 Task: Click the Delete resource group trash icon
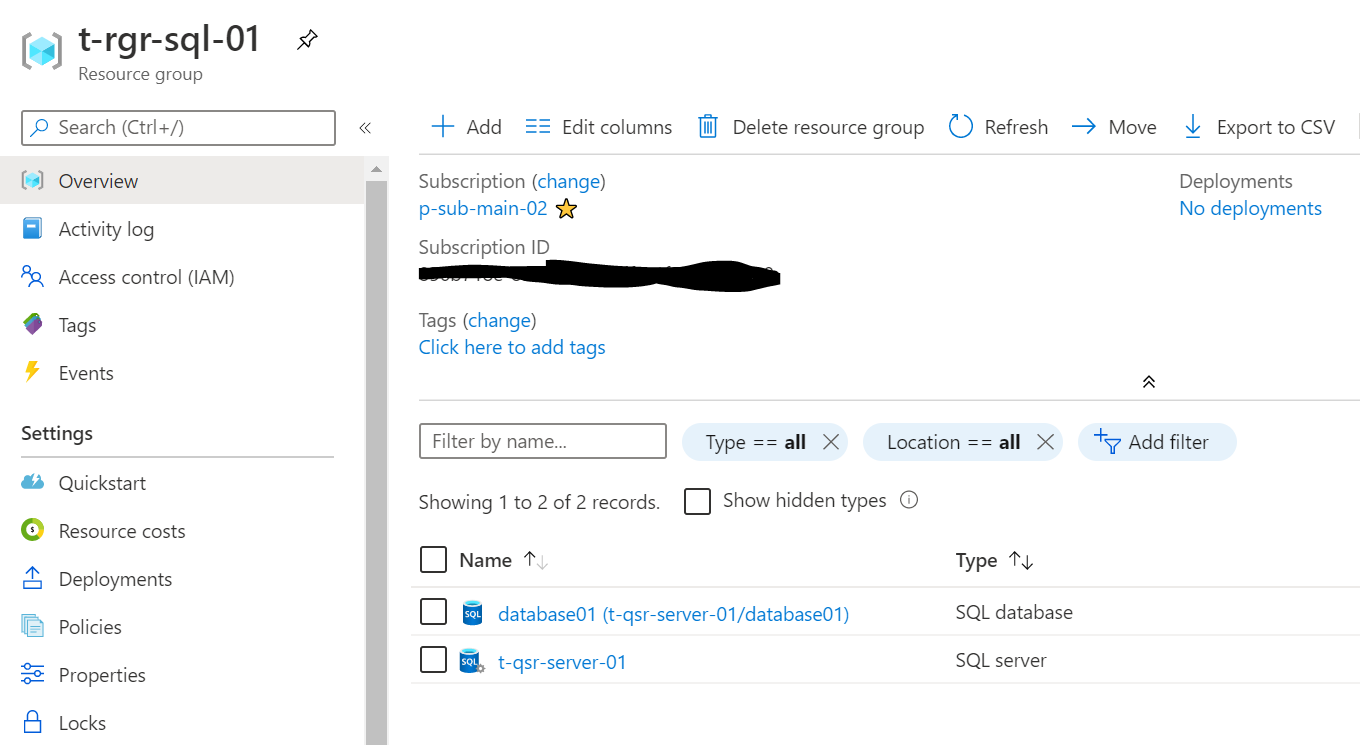click(708, 127)
